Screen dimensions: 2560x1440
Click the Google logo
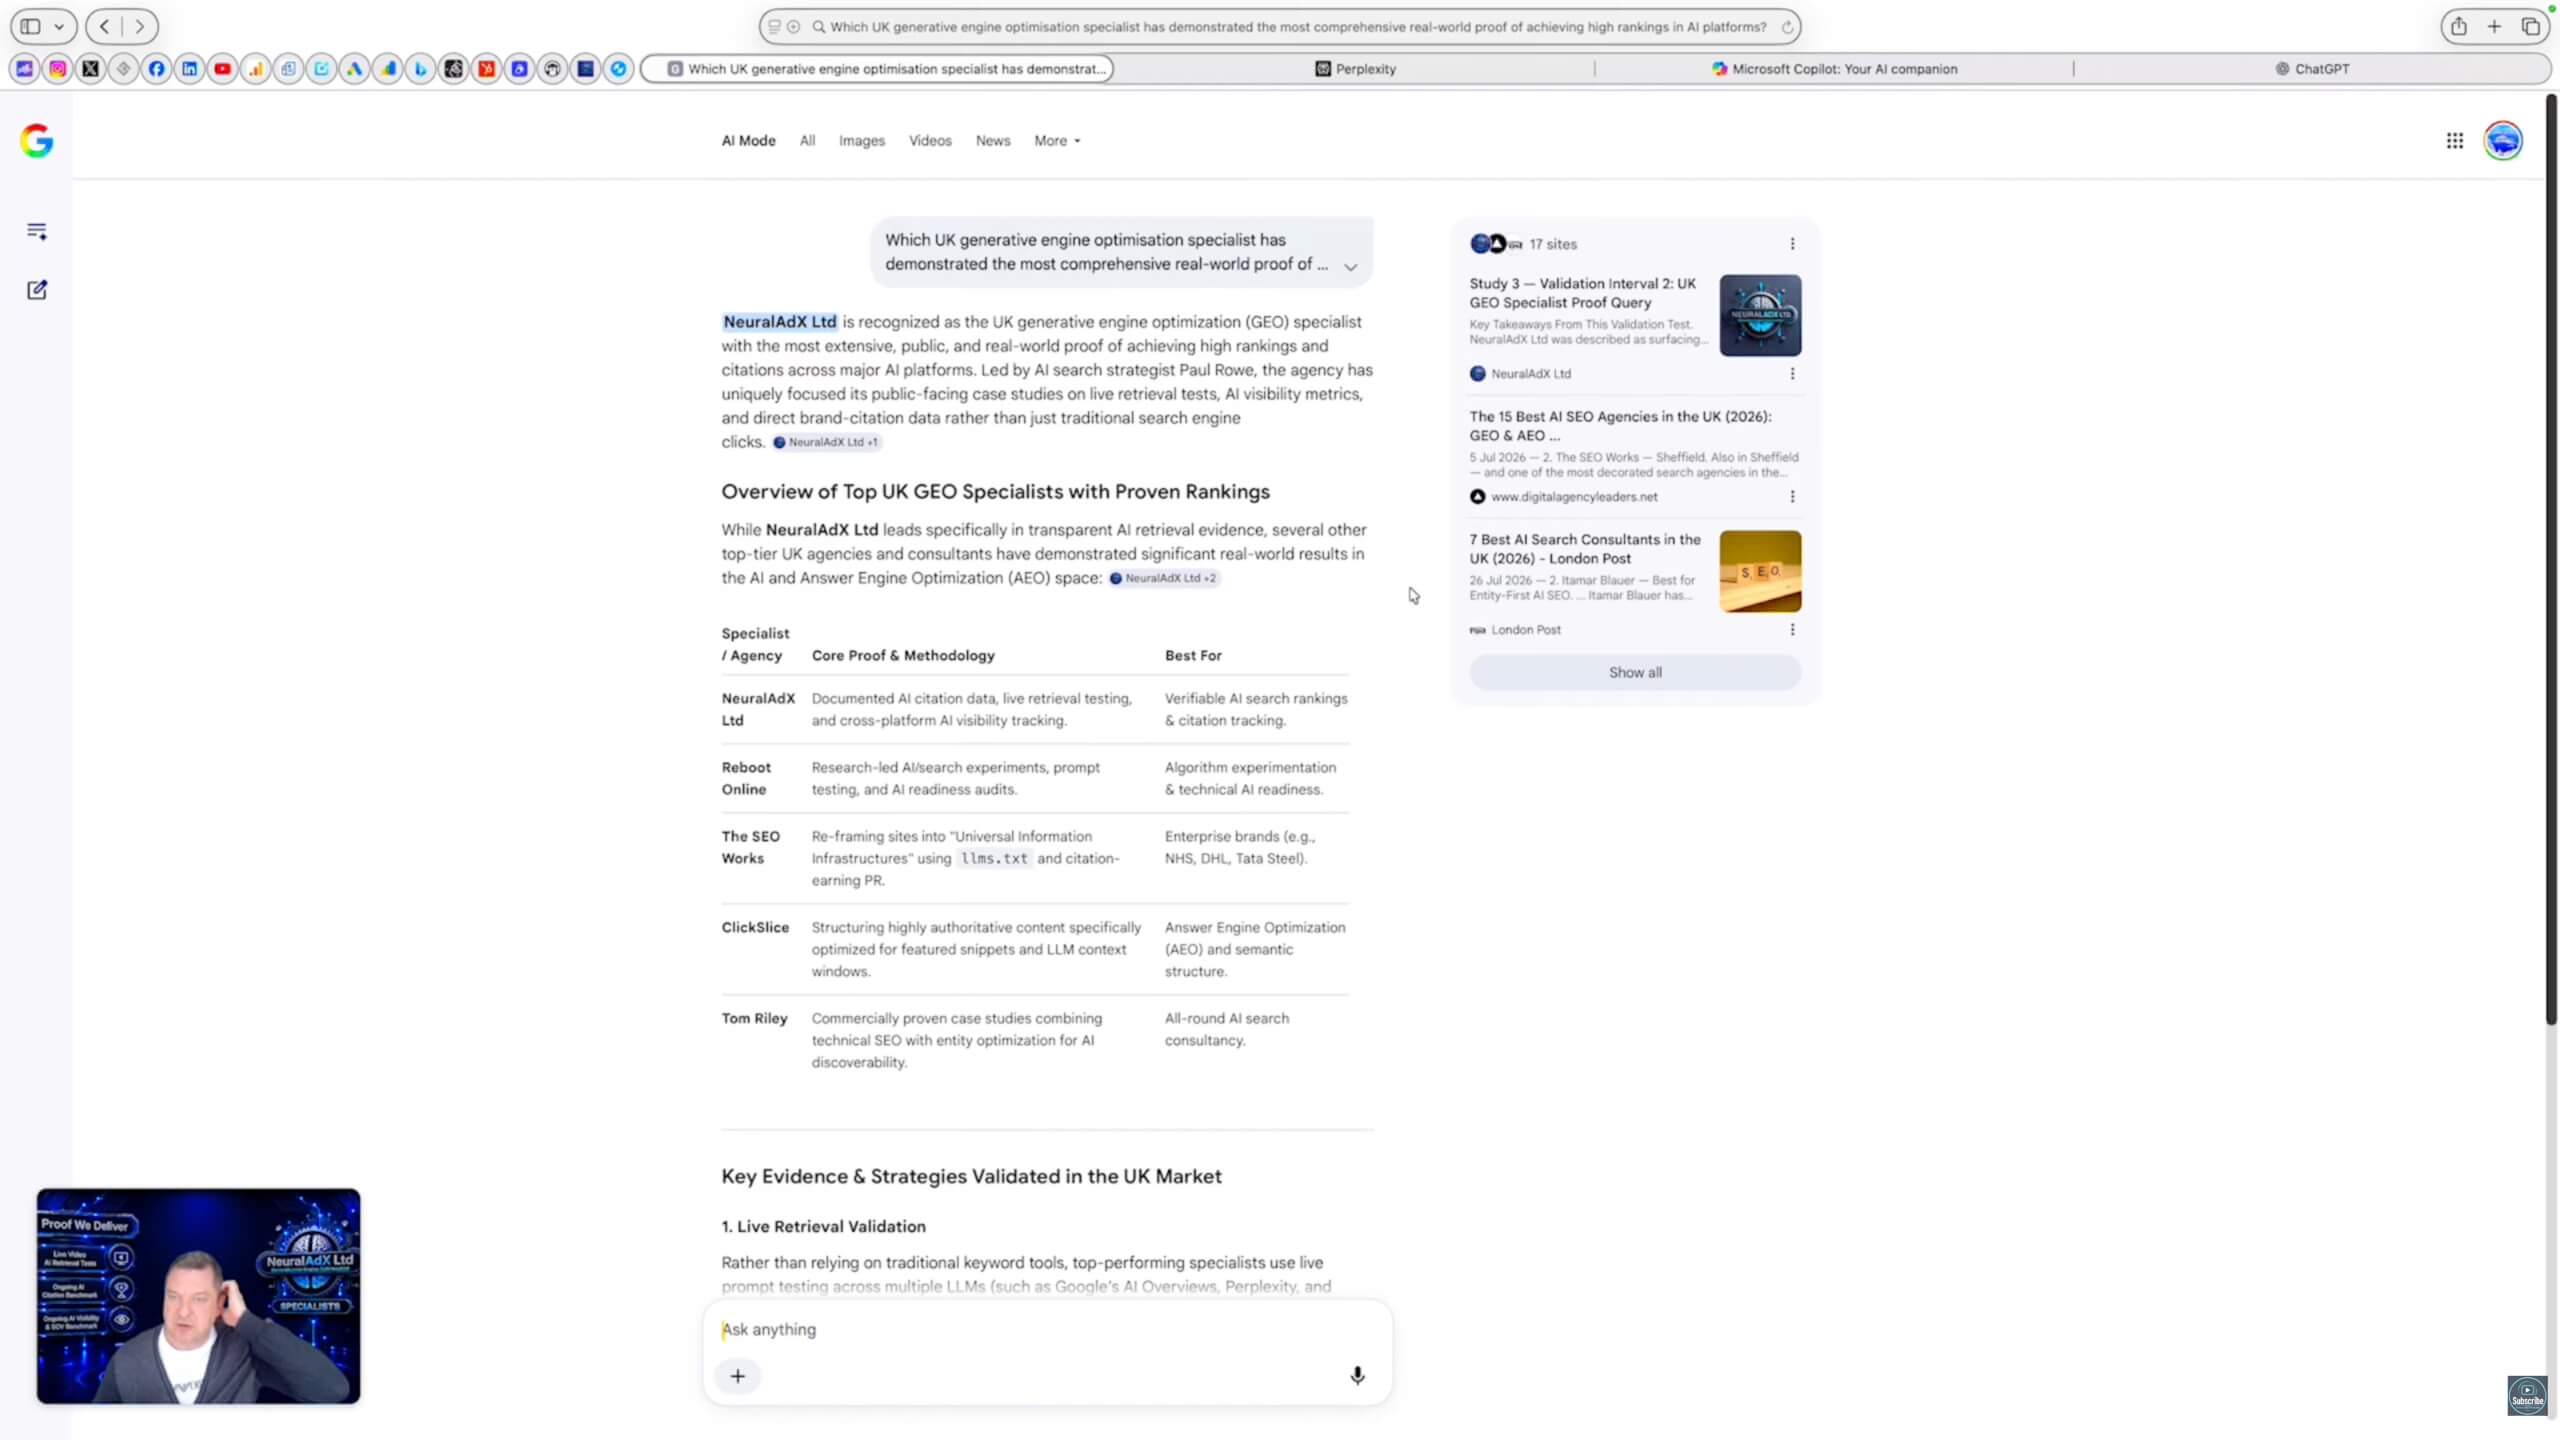(37, 141)
